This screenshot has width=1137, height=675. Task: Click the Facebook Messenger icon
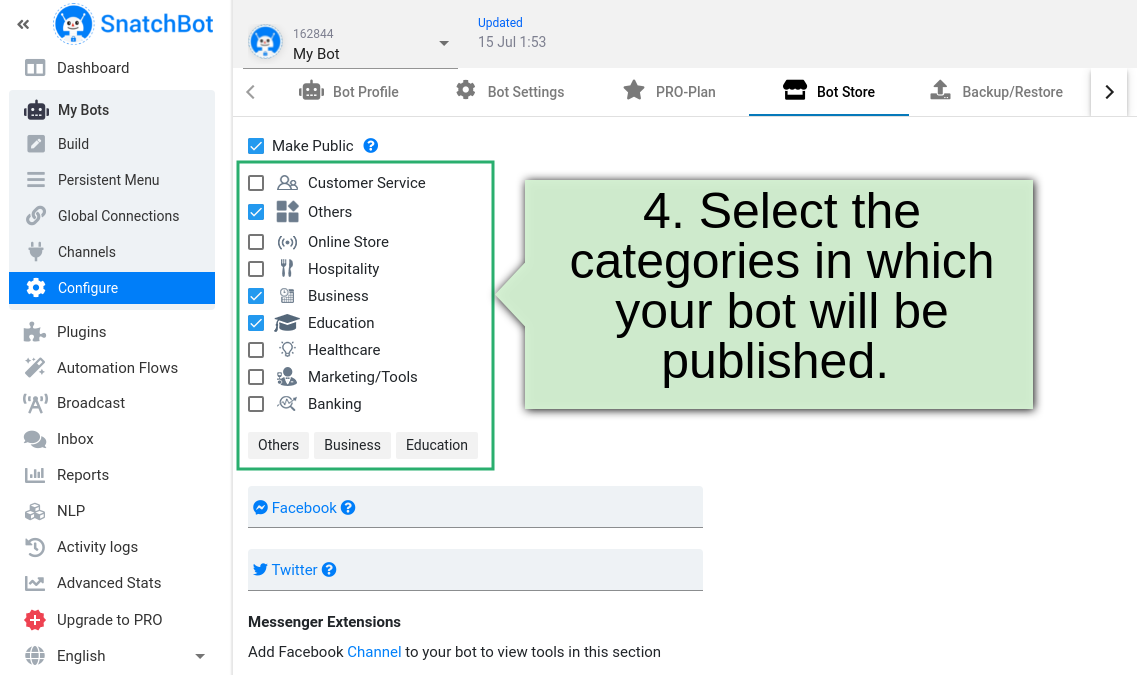260,508
